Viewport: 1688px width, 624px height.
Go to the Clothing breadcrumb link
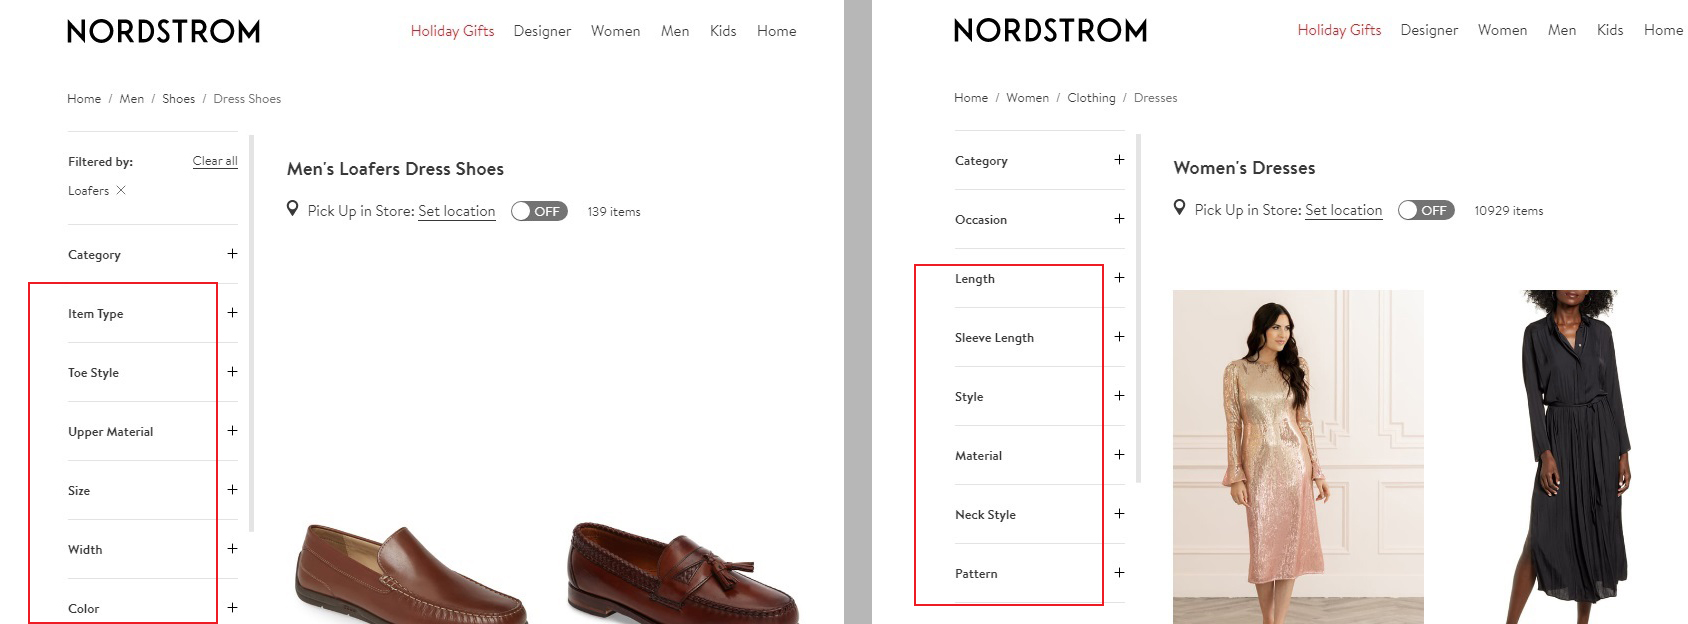(1091, 98)
